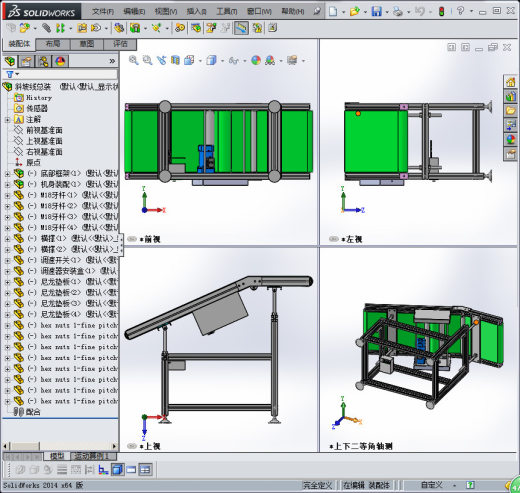
Task: Click the Rebuild traffic light icon
Action: (442, 12)
